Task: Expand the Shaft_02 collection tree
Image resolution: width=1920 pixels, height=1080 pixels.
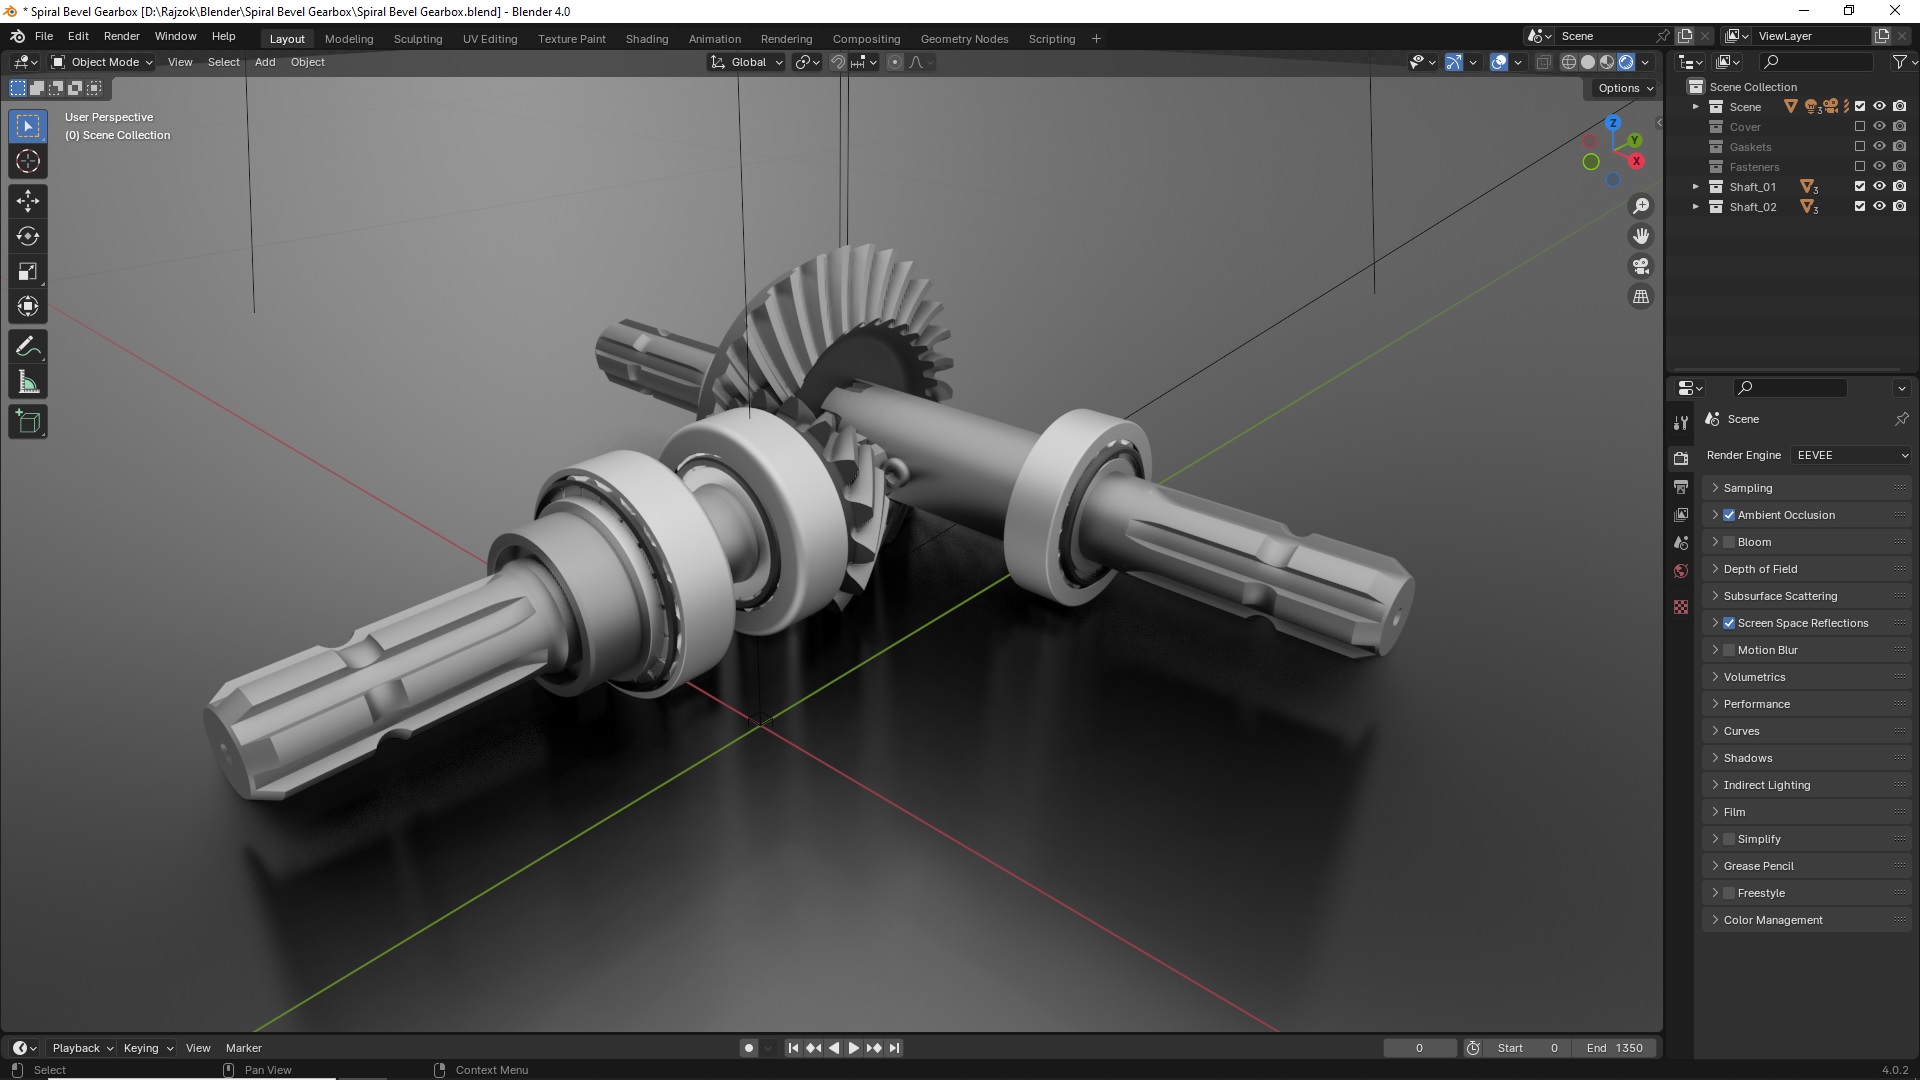Action: click(x=1695, y=207)
